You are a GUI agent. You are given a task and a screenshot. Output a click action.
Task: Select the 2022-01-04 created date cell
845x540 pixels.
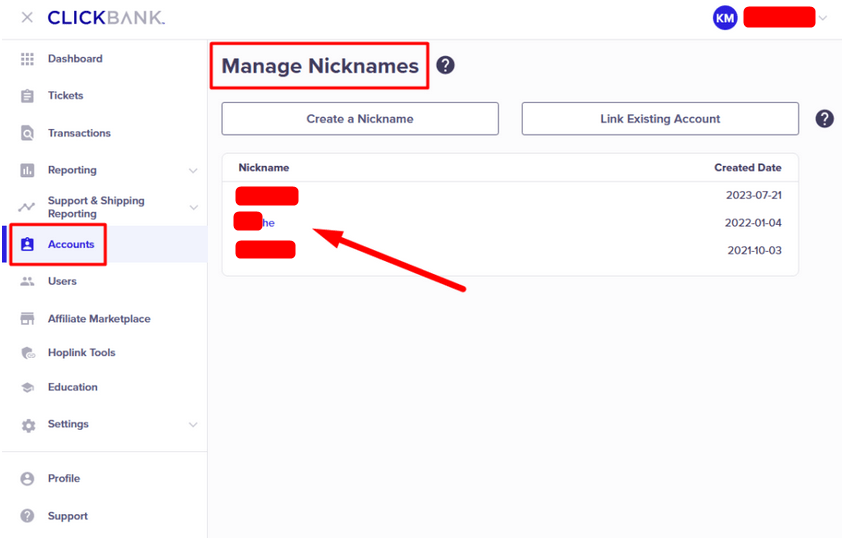point(753,223)
